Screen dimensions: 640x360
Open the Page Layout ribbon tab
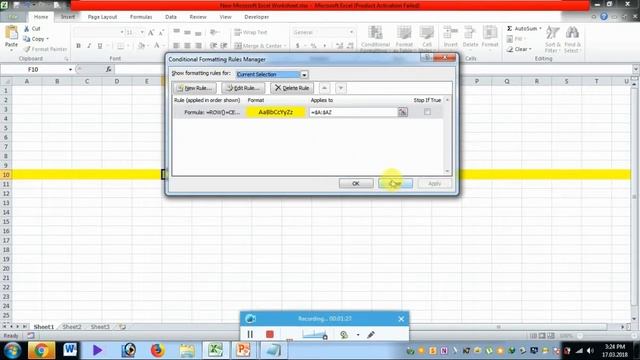(102, 17)
